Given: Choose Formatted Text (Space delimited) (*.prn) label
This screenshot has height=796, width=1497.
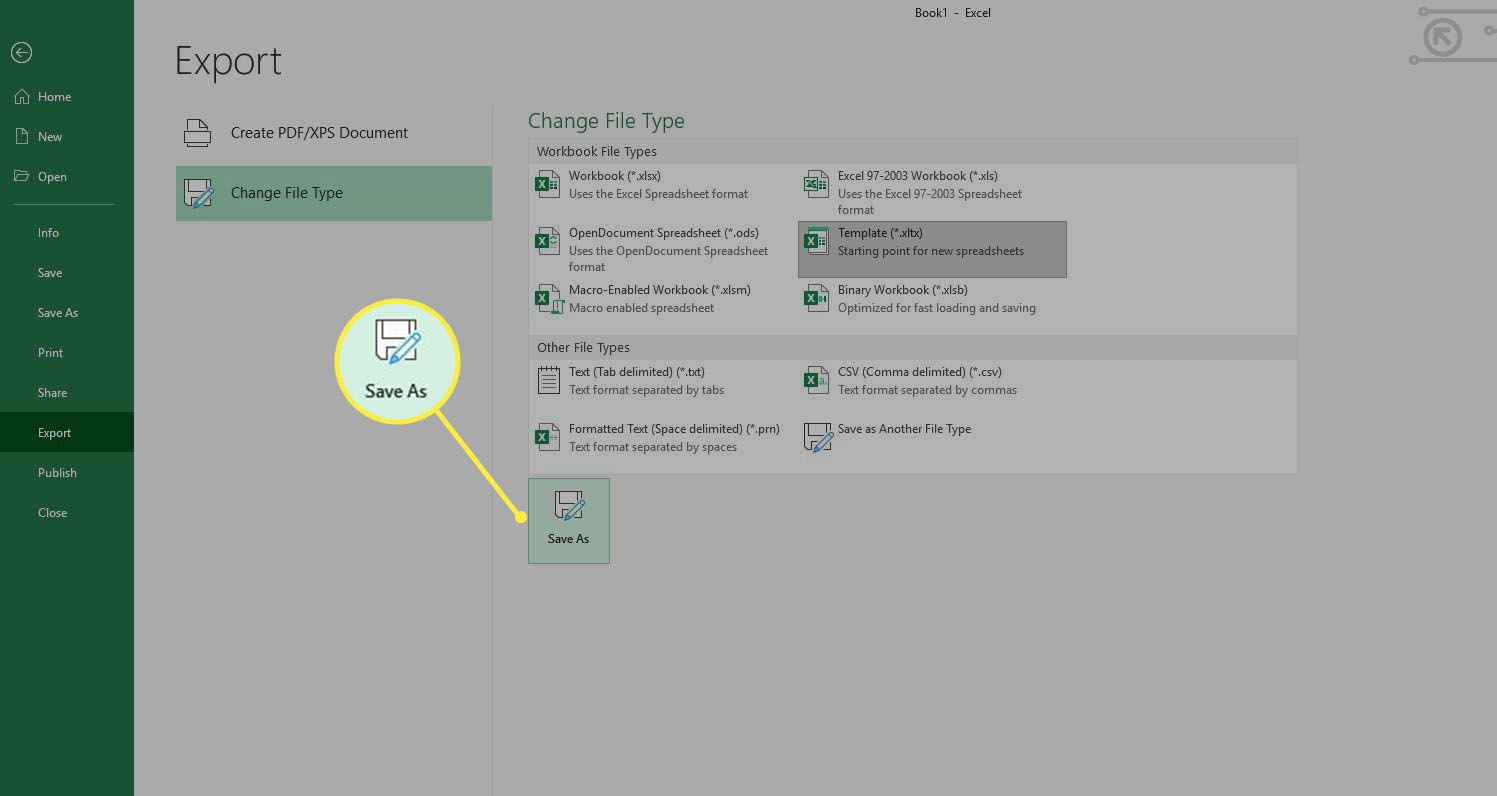Looking at the screenshot, I should (x=674, y=429).
